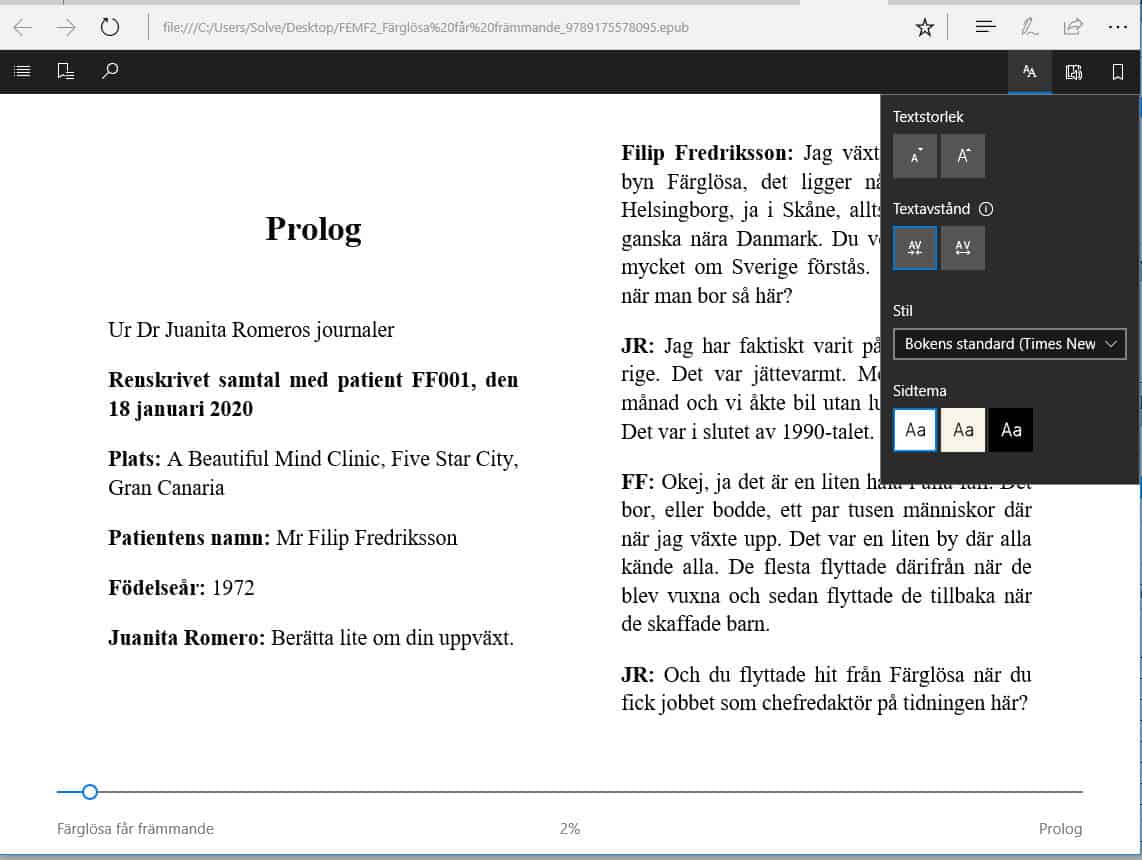Image resolution: width=1142 pixels, height=860 pixels.
Task: Share this page
Action: coord(1073,28)
